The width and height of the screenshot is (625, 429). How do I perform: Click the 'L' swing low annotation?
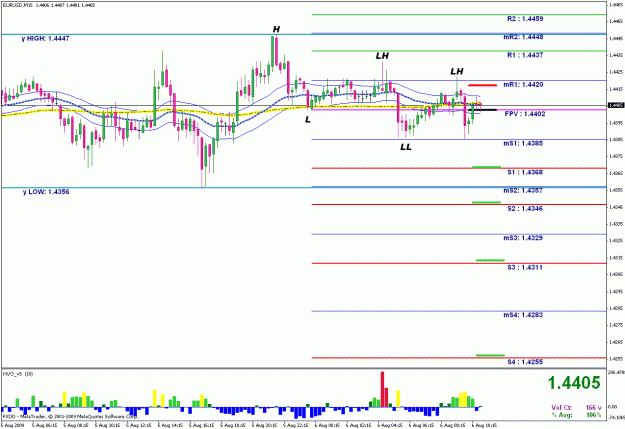click(x=308, y=119)
